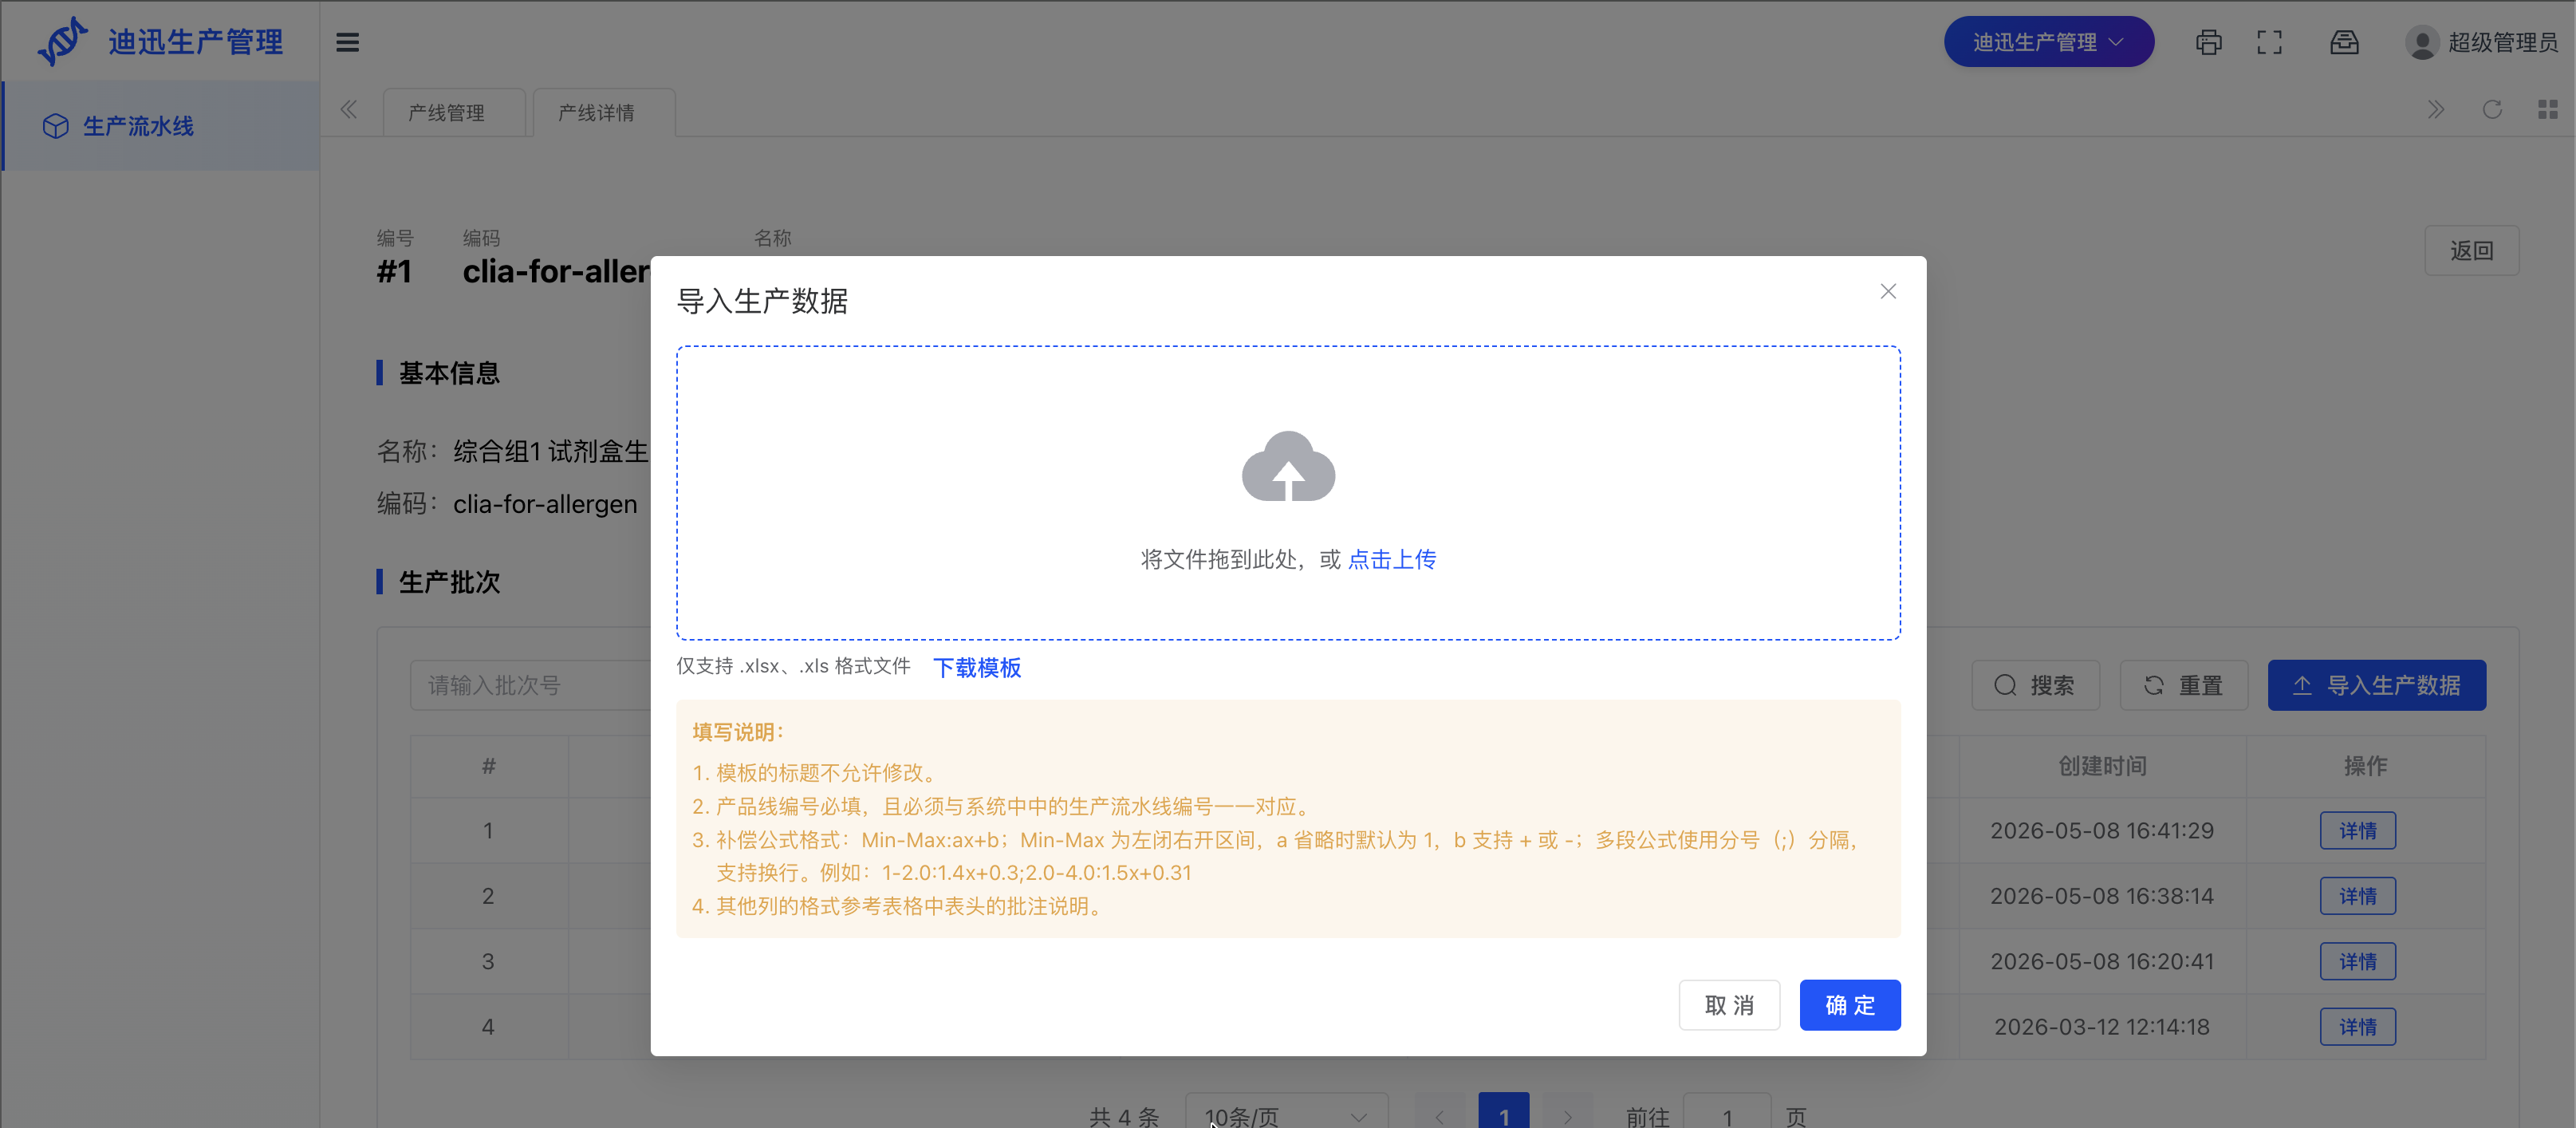Open the 10条/页 page size dropdown
Image resolution: width=2576 pixels, height=1128 pixels.
pos(1286,1115)
